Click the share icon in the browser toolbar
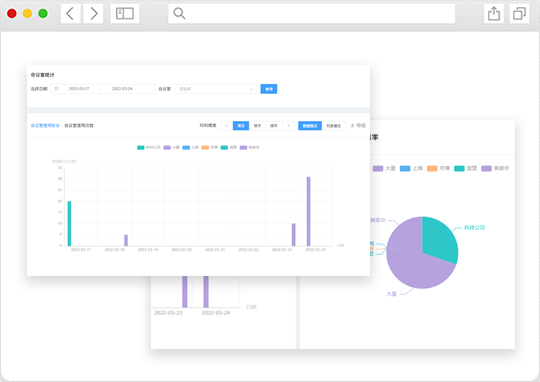The width and height of the screenshot is (540, 382). (x=494, y=14)
